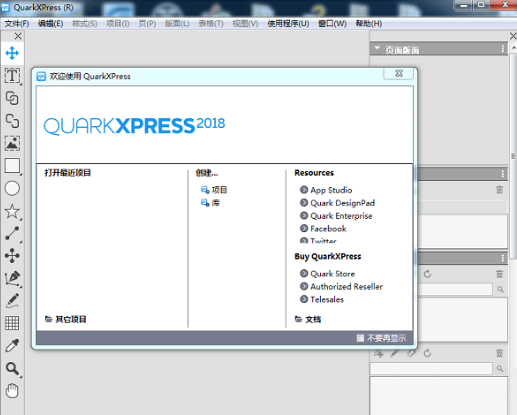This screenshot has height=415, width=517.
Task: Open options menu of second right panel
Action: (502, 174)
